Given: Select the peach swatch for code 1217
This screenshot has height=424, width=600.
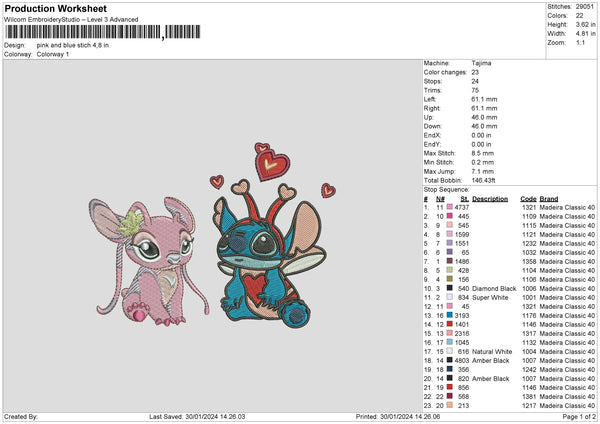Looking at the screenshot, I should (x=450, y=405).
